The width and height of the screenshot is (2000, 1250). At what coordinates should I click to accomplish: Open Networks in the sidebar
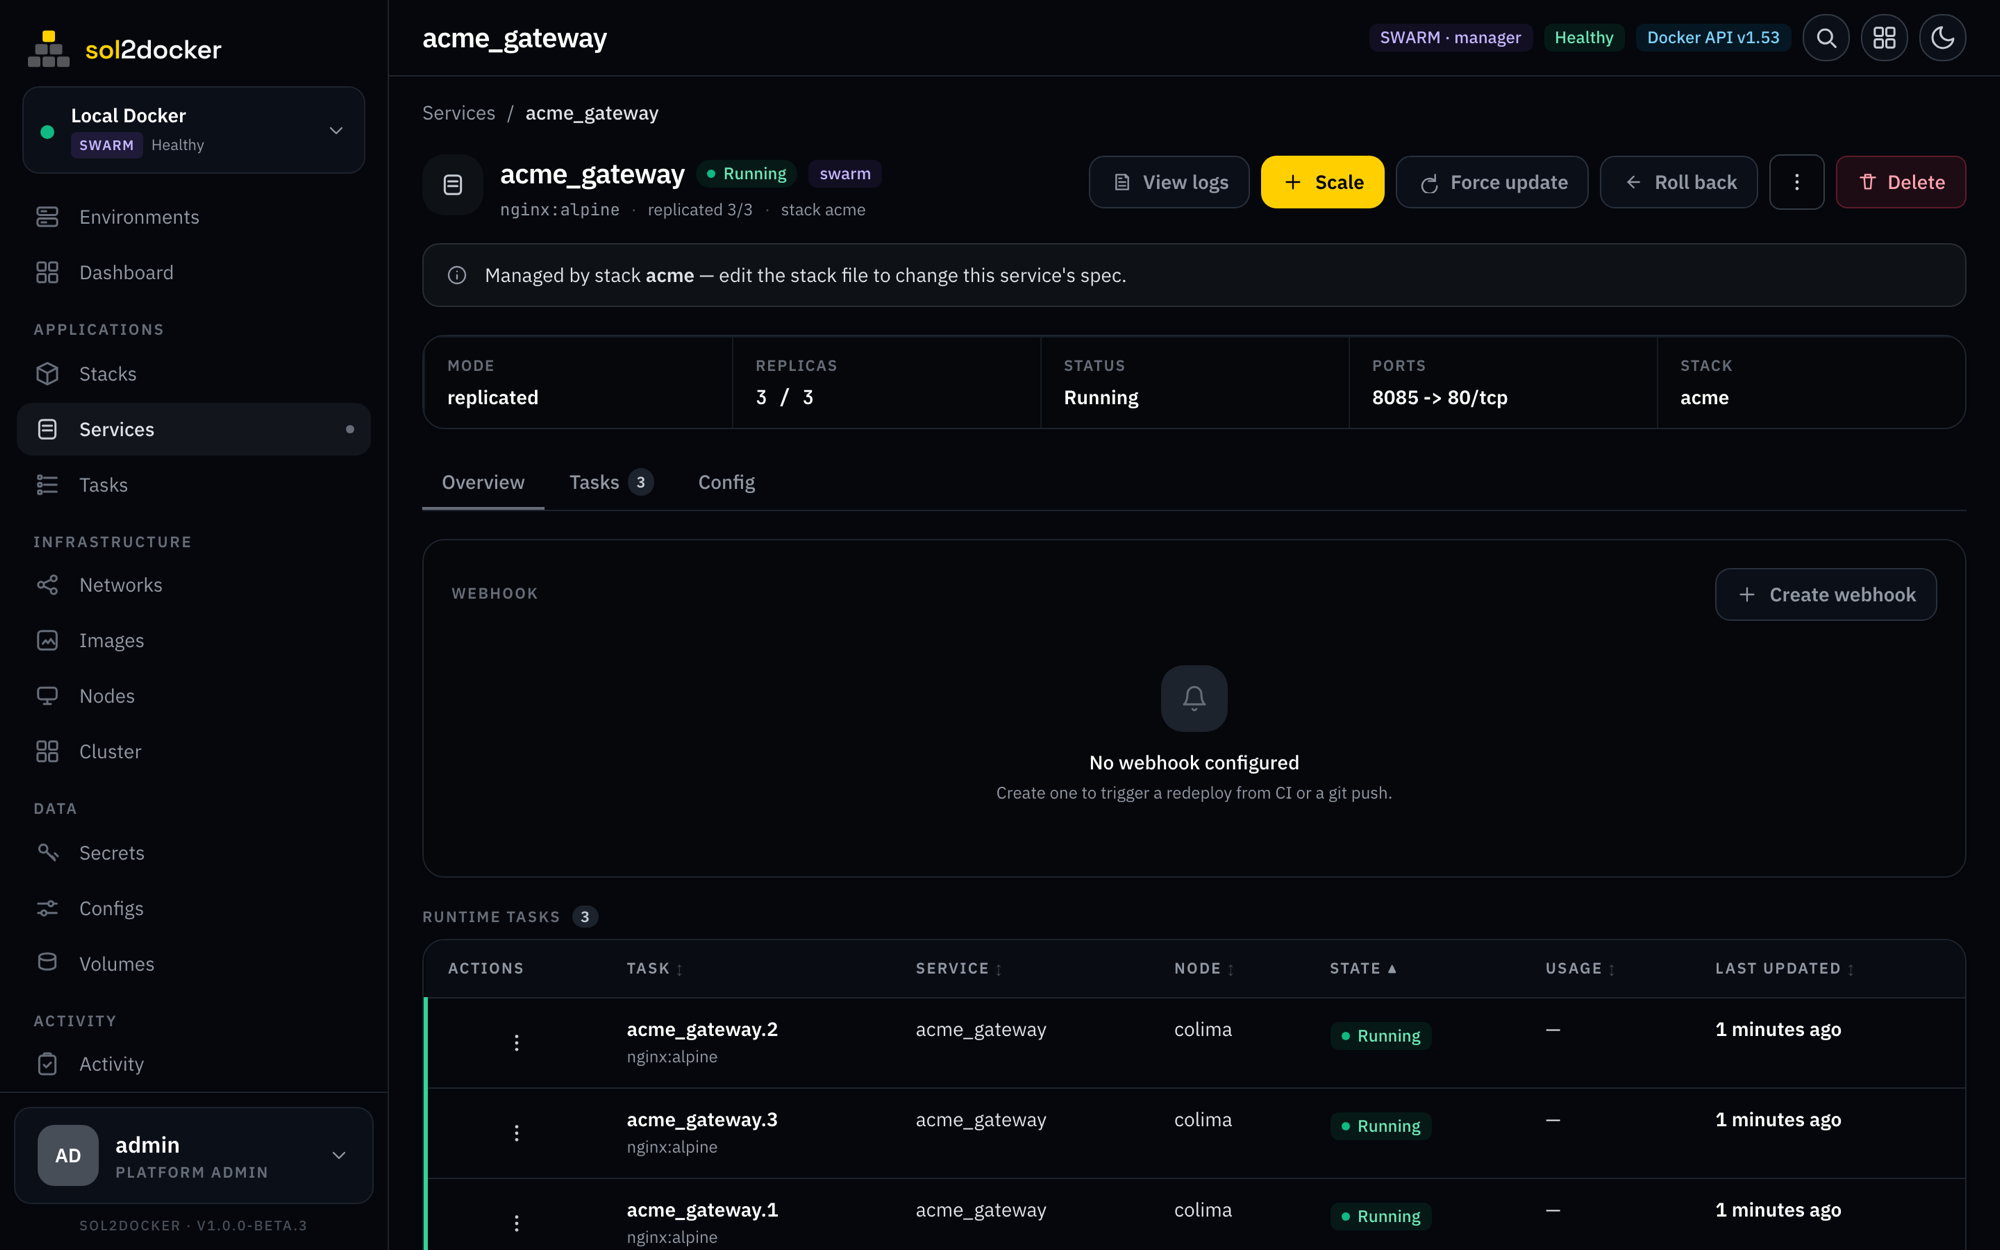coord(194,585)
